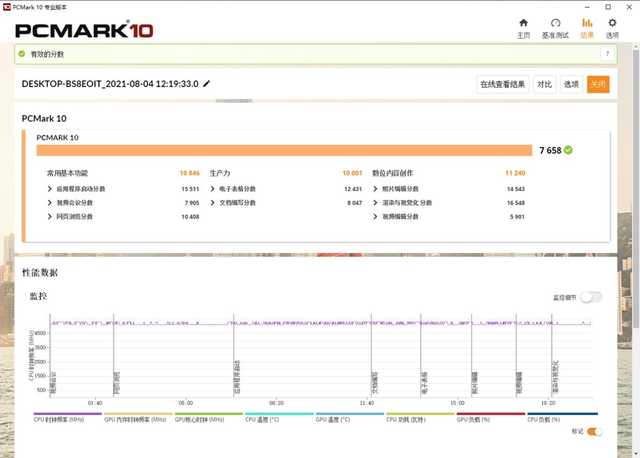Viewport: 640px width, 458px height.
Task: Go to the Home (主页) icon
Action: point(523,23)
